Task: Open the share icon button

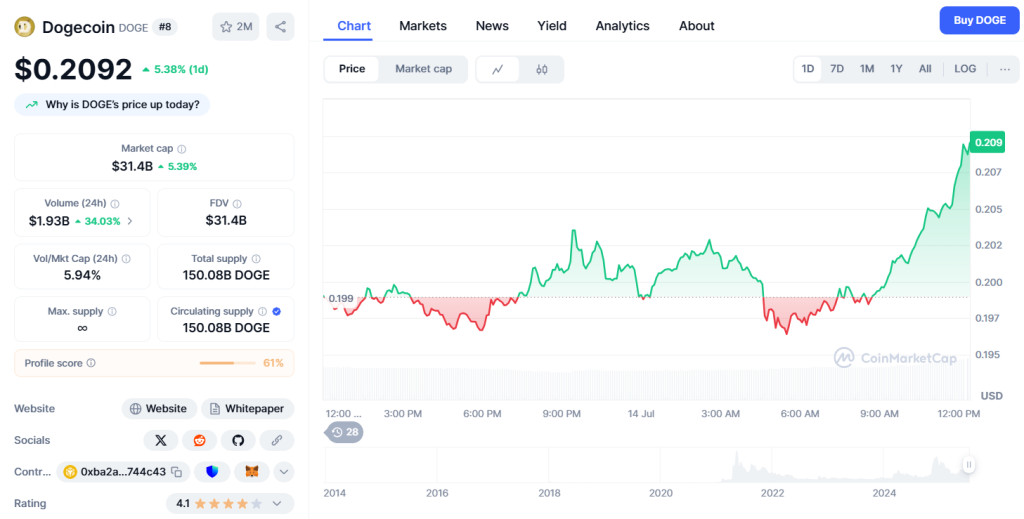Action: pyautogui.click(x=280, y=27)
